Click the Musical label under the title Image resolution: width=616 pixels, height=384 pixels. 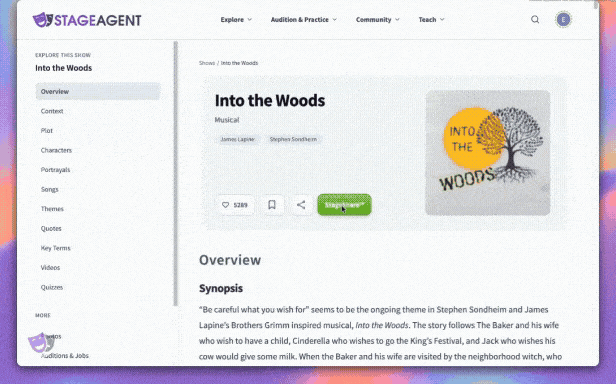(227, 120)
